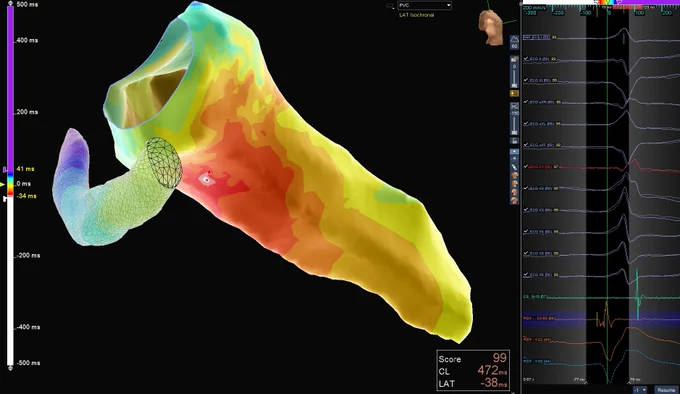Image resolution: width=680 pixels, height=394 pixels.
Task: Toggle the padlock lock icon
Action: pyautogui.click(x=514, y=141)
